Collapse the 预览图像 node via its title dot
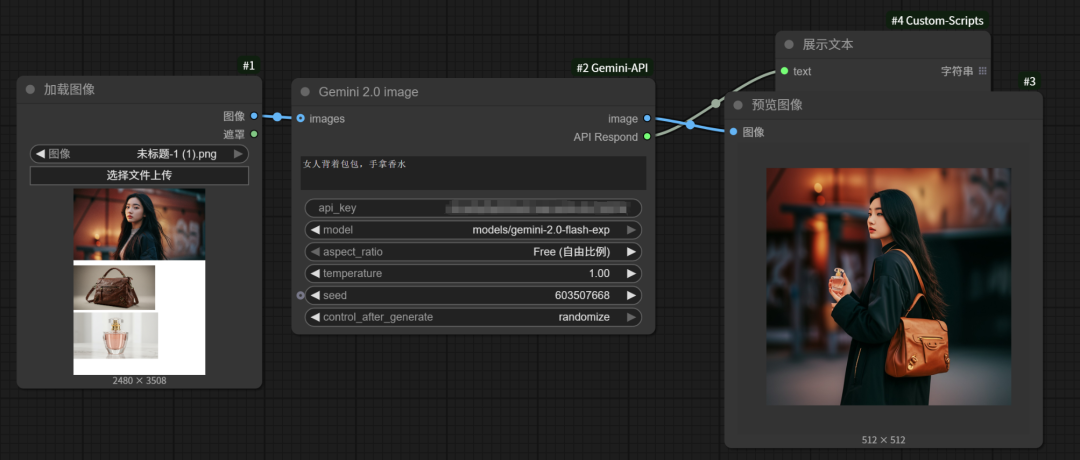This screenshot has width=1080, height=460. tap(738, 105)
